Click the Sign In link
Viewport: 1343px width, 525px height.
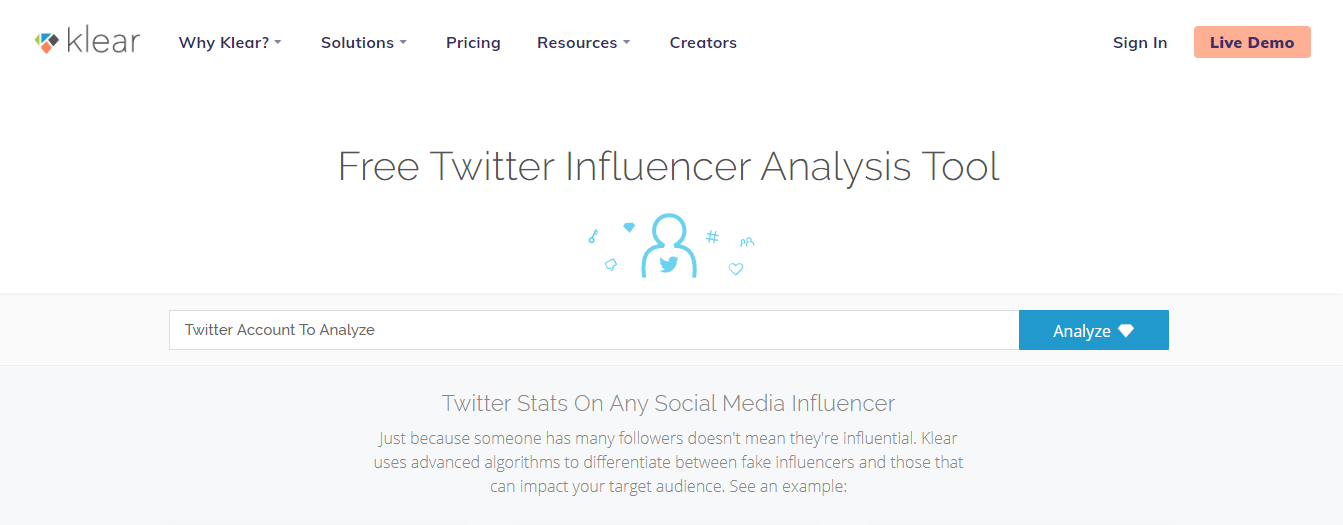tap(1140, 43)
